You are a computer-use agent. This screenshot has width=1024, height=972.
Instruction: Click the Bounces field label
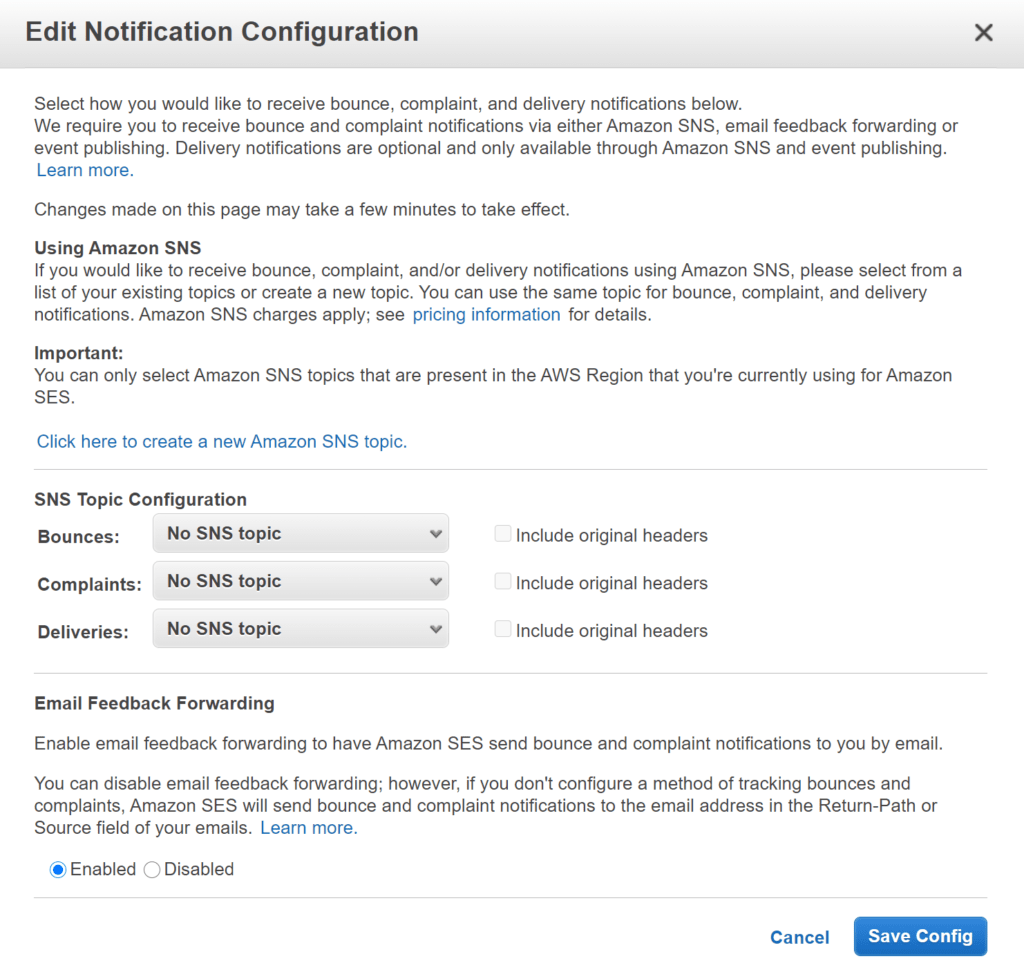coord(78,537)
